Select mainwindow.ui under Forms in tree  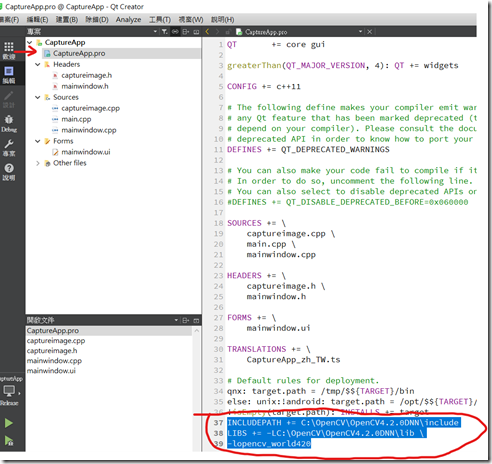pyautogui.click(x=86, y=152)
